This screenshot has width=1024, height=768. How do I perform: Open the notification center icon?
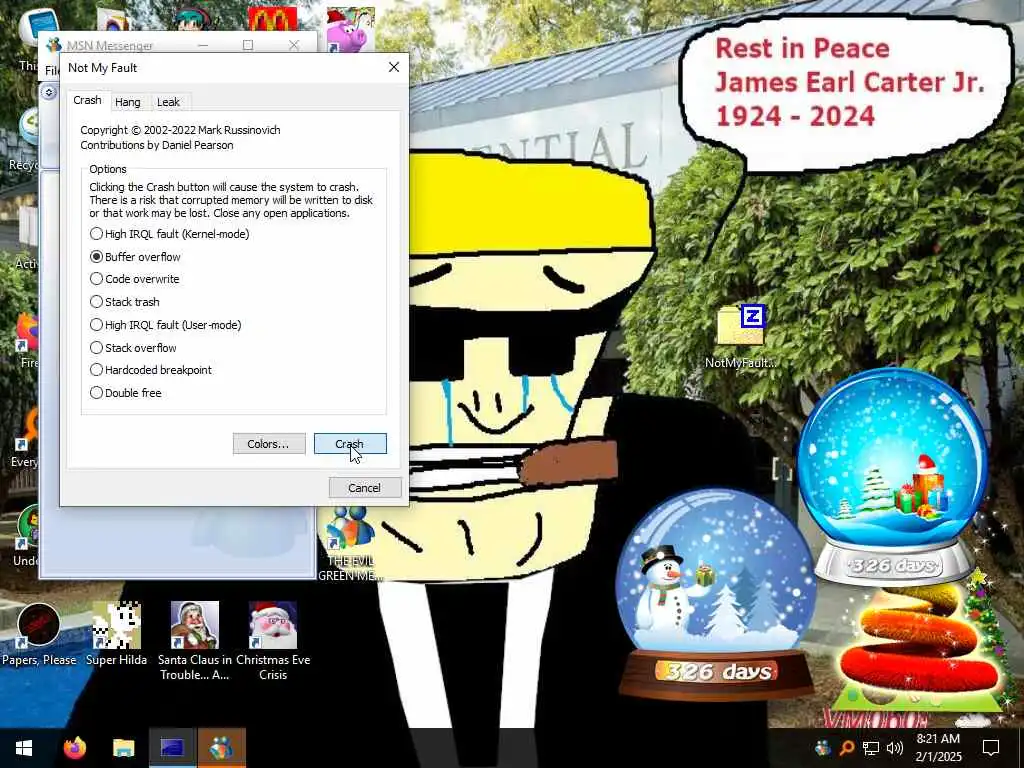pyautogui.click(x=991, y=748)
